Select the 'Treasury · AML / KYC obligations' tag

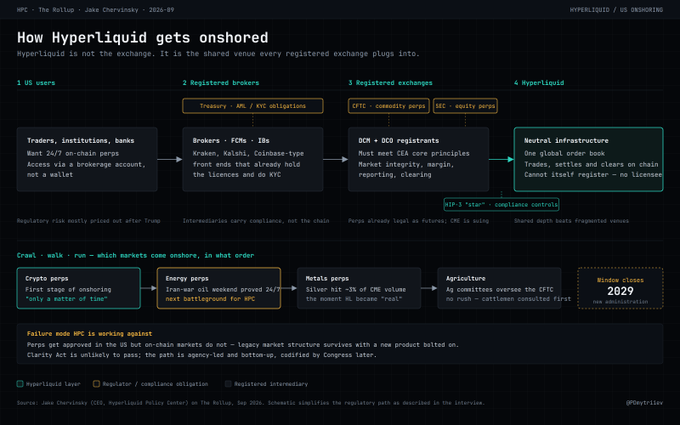point(253,106)
